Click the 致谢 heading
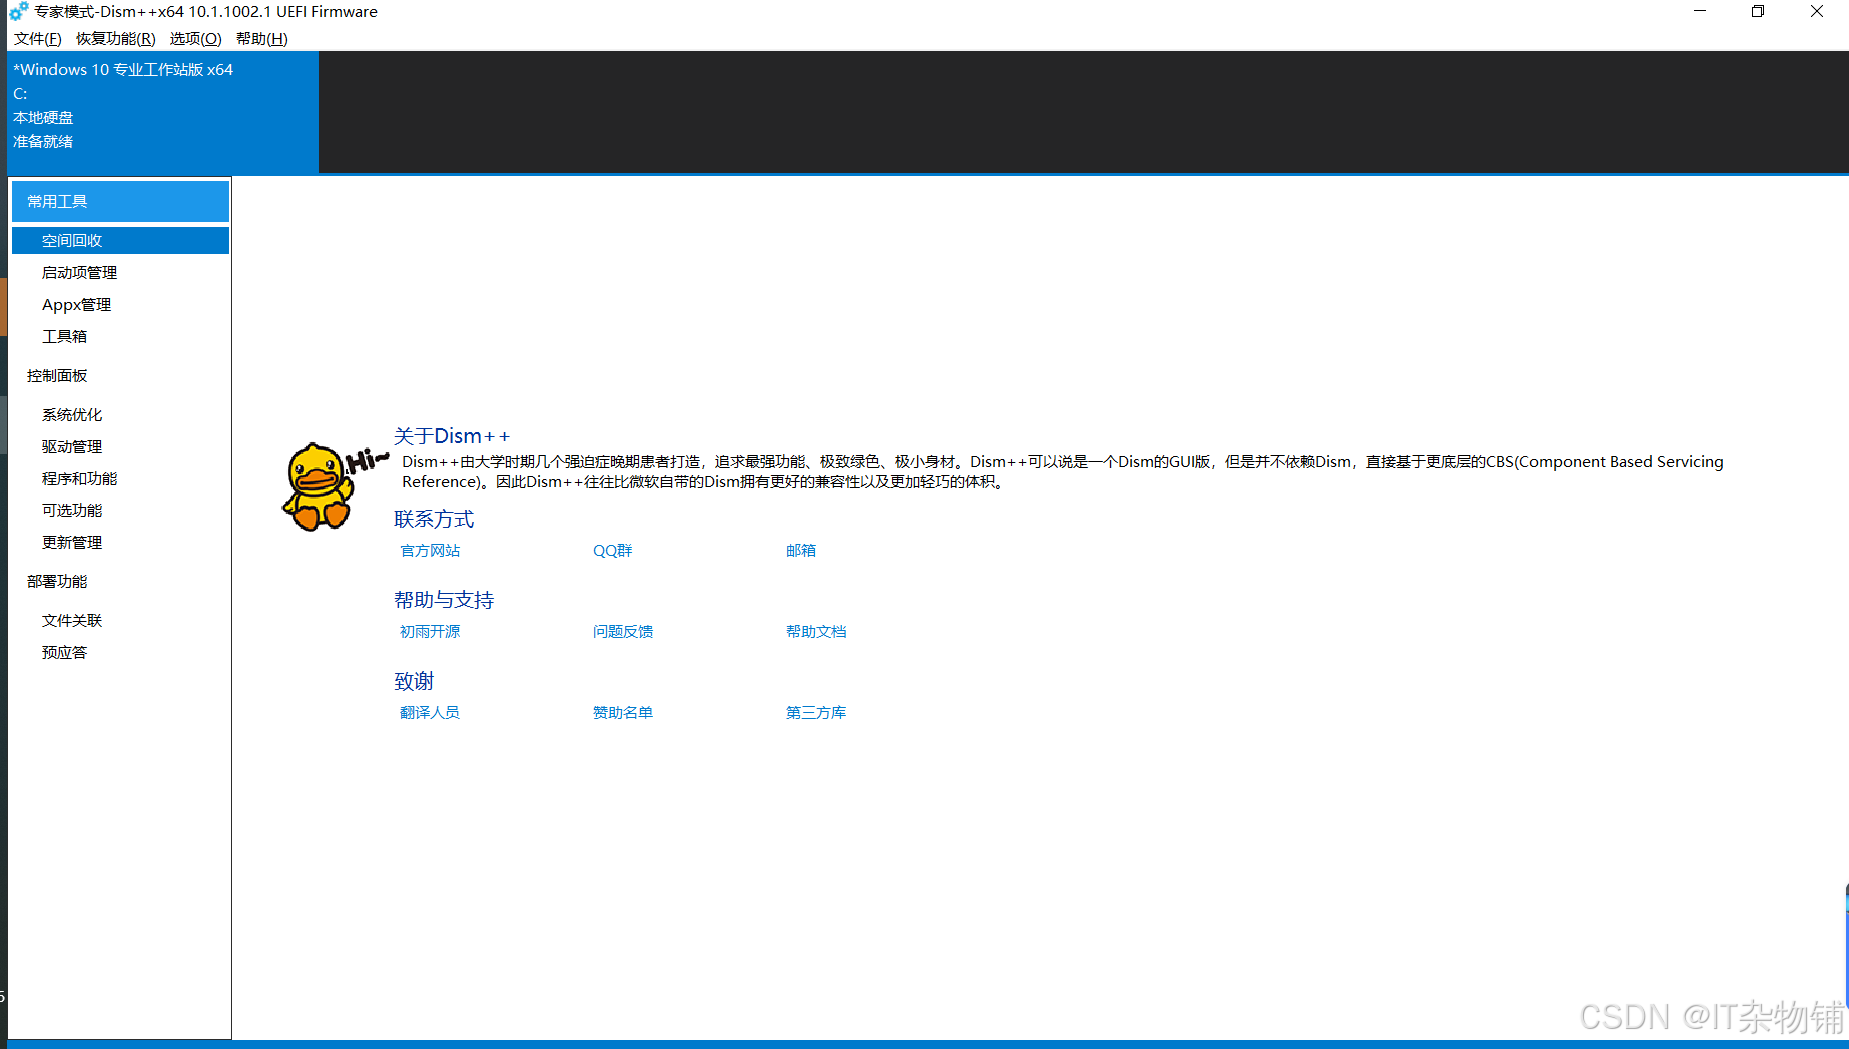Screen dimensions: 1849x1049 point(414,681)
